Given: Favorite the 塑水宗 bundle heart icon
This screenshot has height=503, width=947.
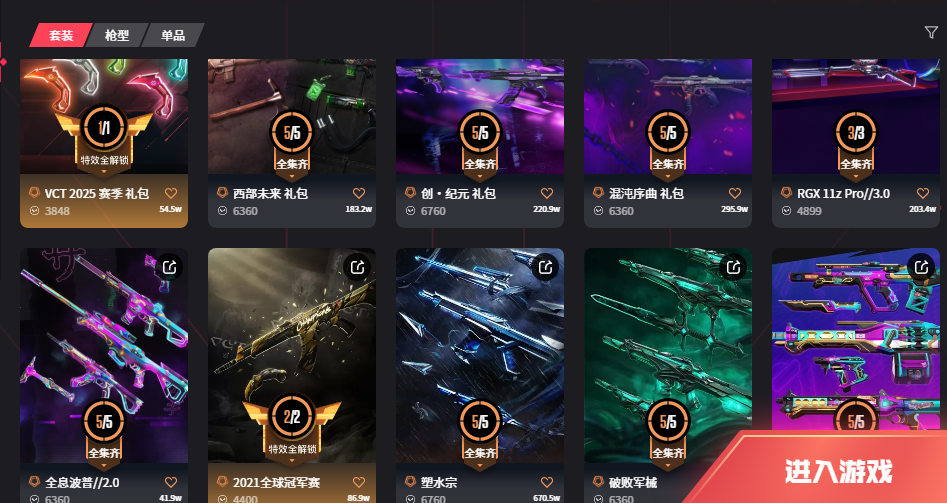Looking at the screenshot, I should point(547,482).
